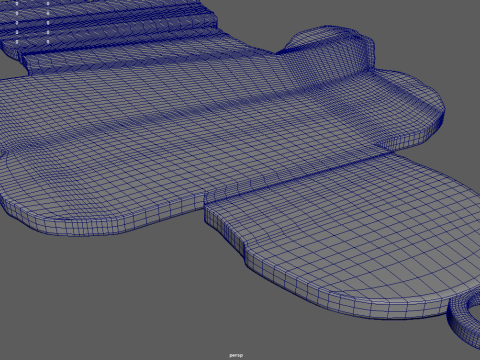Click the first column of HUD values
Viewport: 480px width, 360px height.
pyautogui.click(x=17, y=23)
